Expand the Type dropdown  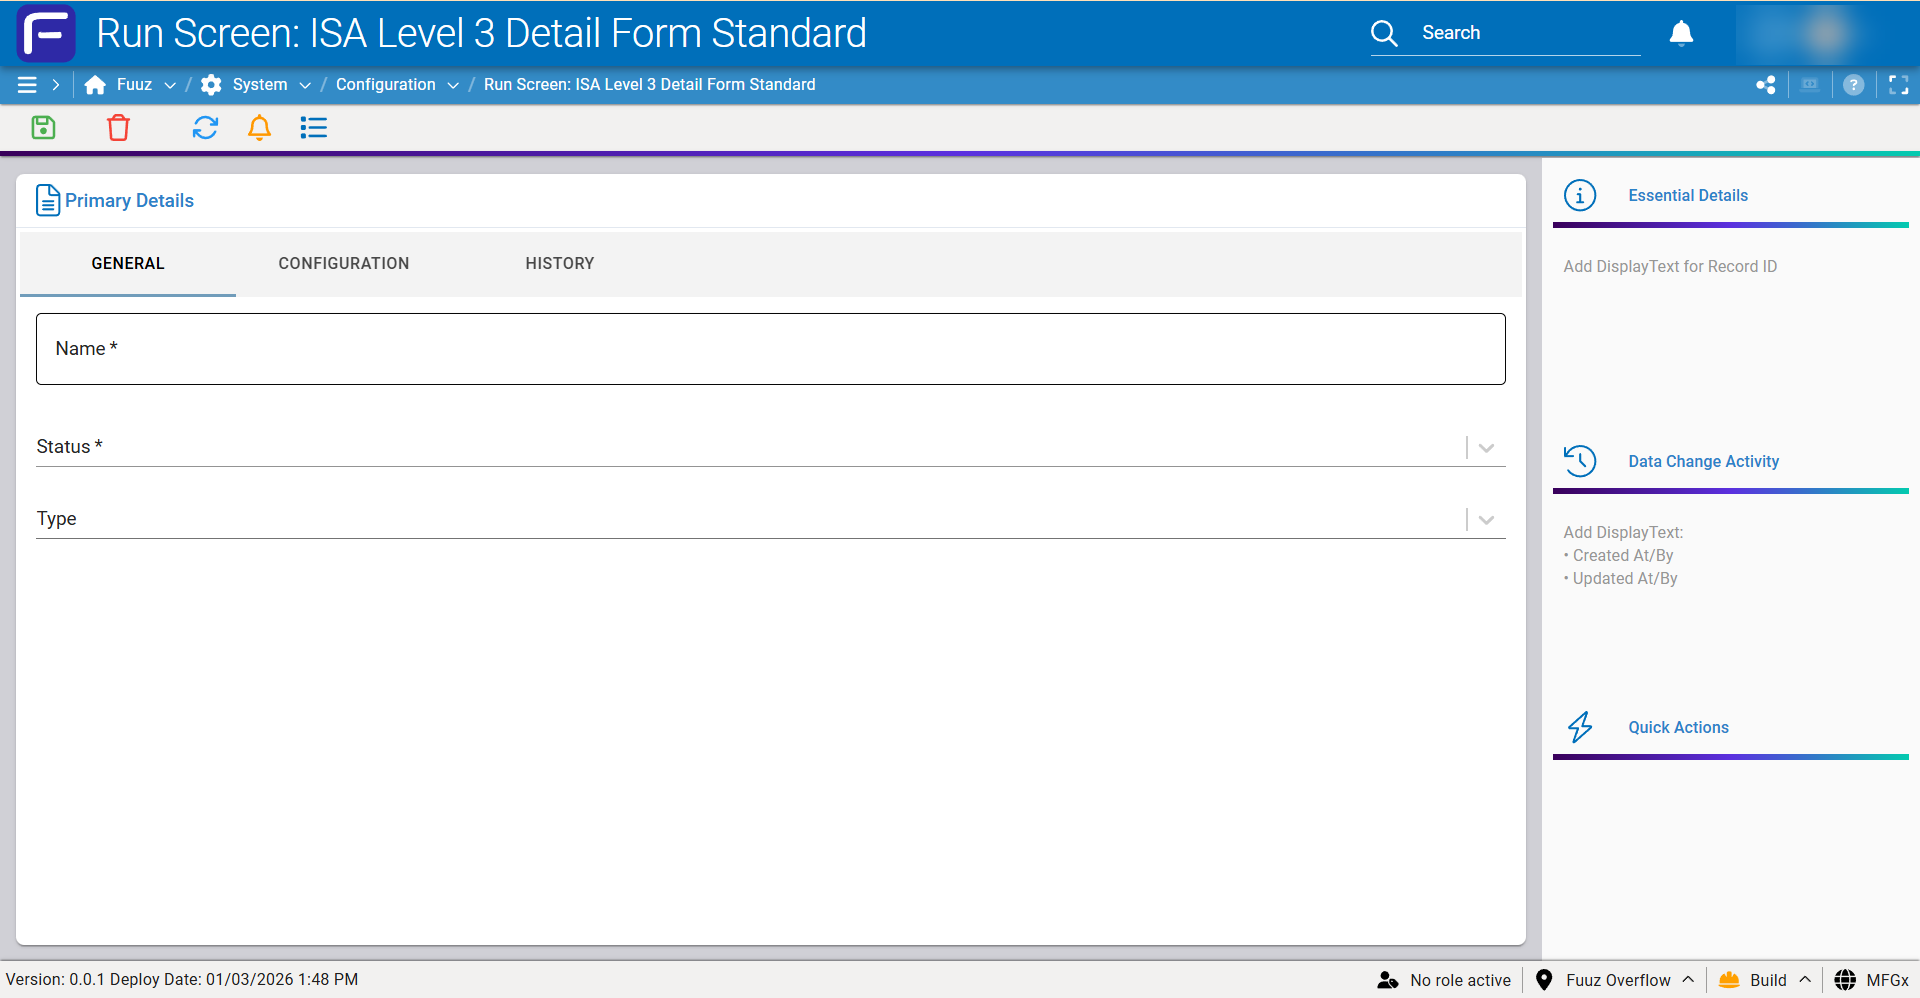1486,519
